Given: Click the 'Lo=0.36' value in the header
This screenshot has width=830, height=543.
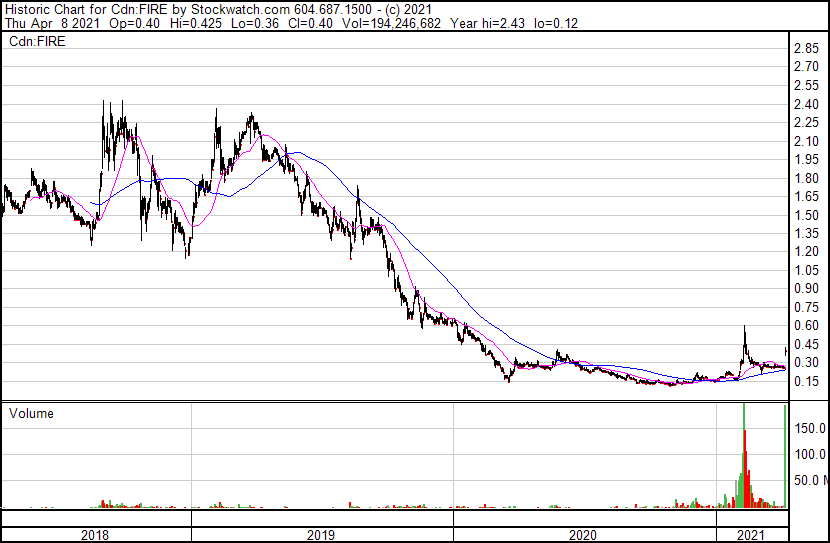Looking at the screenshot, I should coord(255,23).
